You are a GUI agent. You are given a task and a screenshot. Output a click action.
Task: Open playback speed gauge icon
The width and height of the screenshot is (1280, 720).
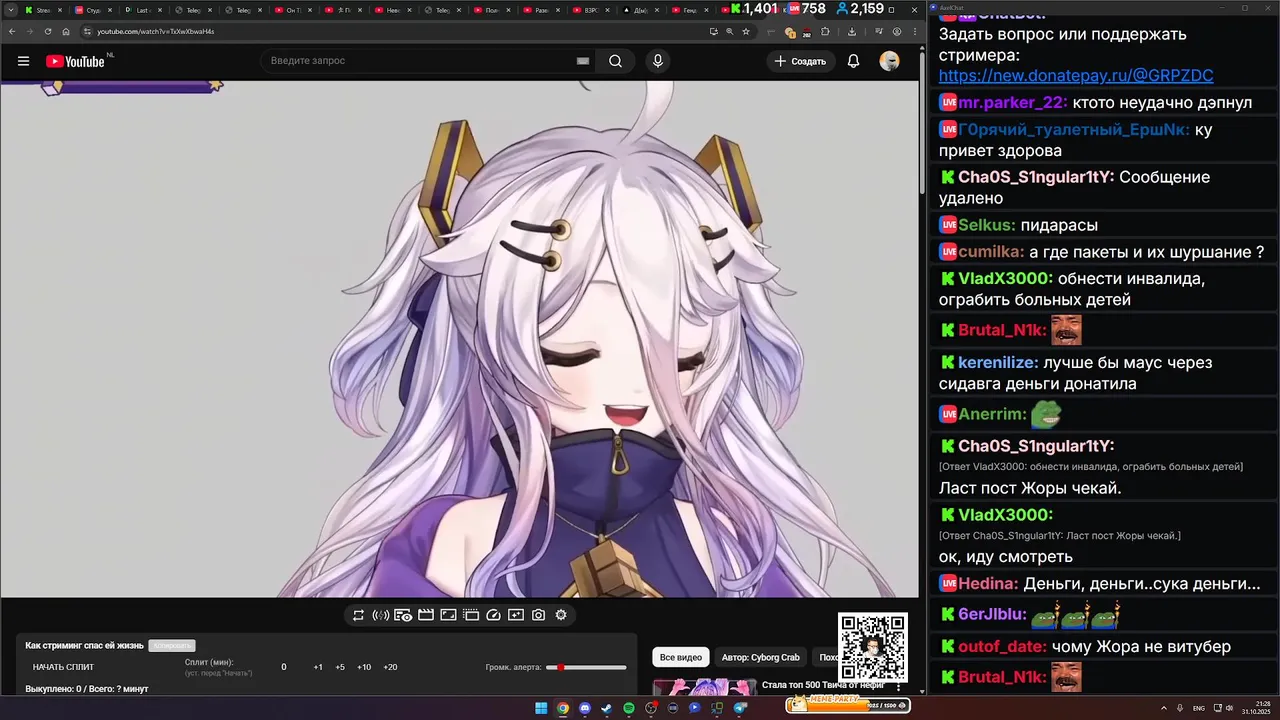point(493,615)
